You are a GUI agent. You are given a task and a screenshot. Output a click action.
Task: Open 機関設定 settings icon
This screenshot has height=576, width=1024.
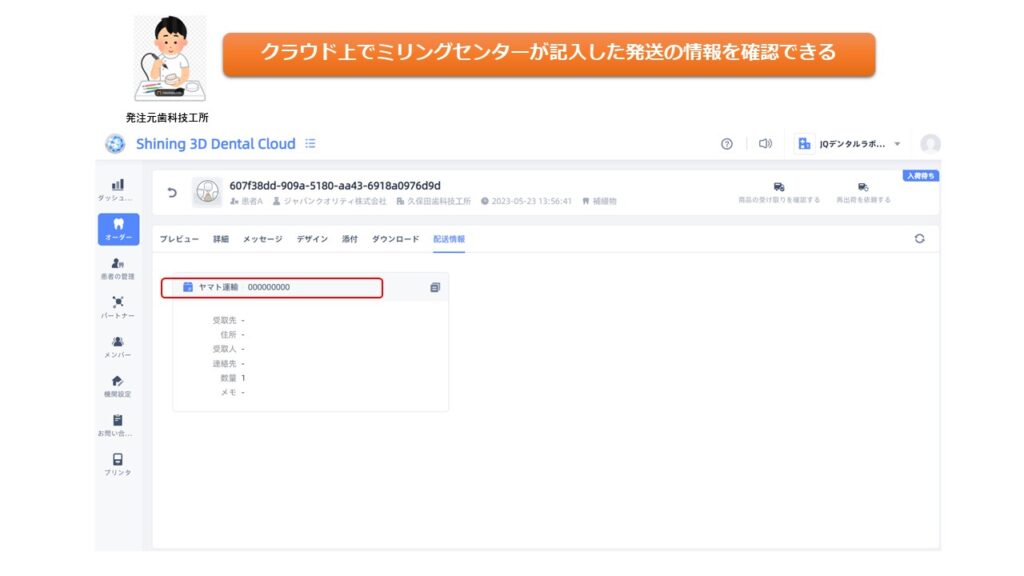click(x=118, y=385)
